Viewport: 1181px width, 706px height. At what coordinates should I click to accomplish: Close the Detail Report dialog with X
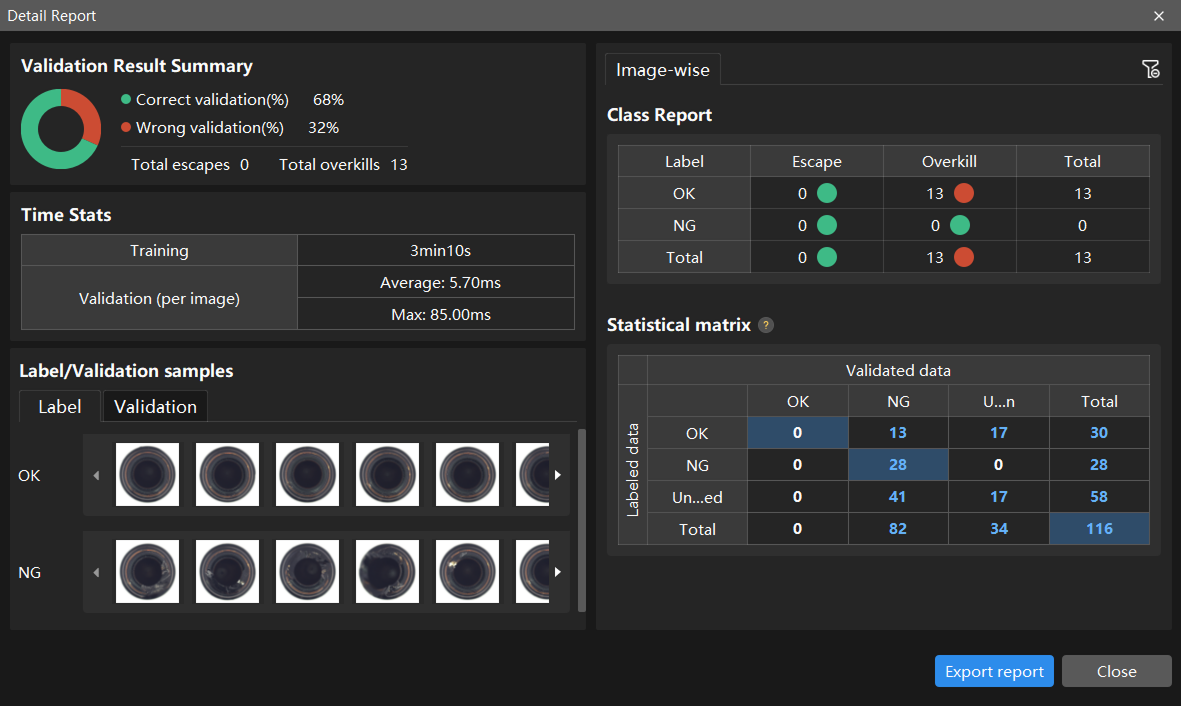tap(1159, 16)
